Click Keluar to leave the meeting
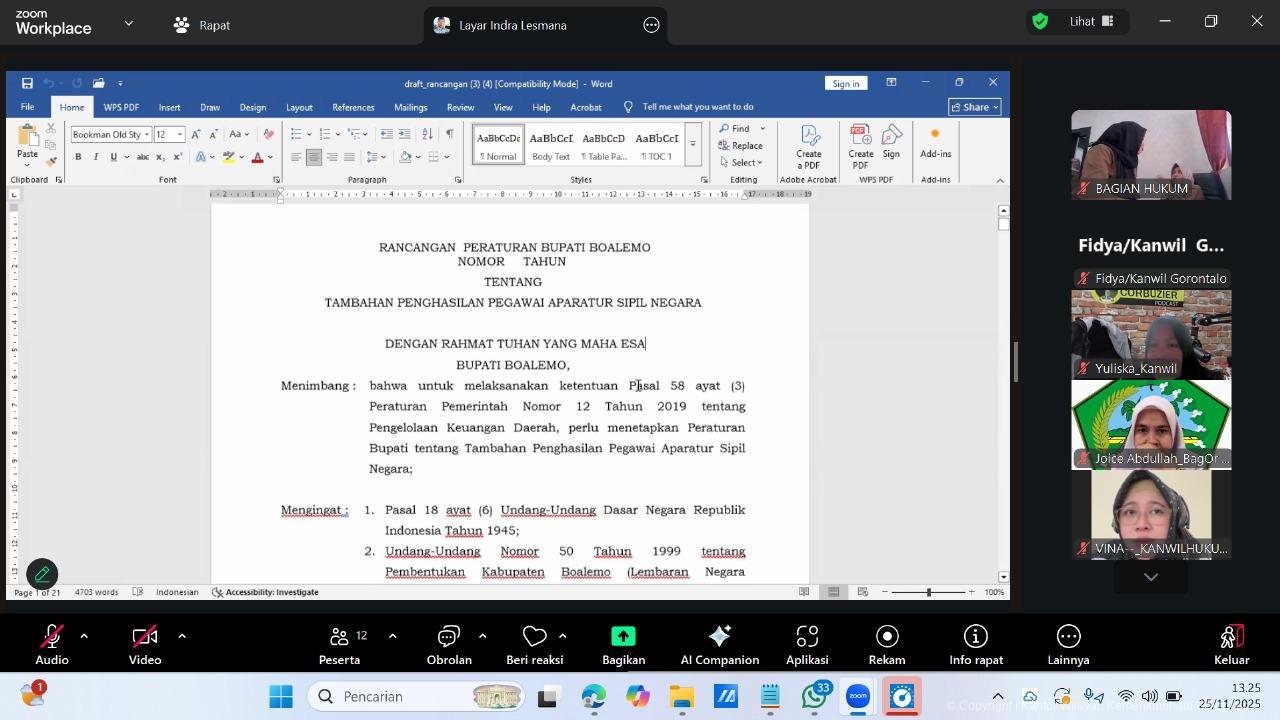This screenshot has width=1280, height=720. click(x=1231, y=645)
